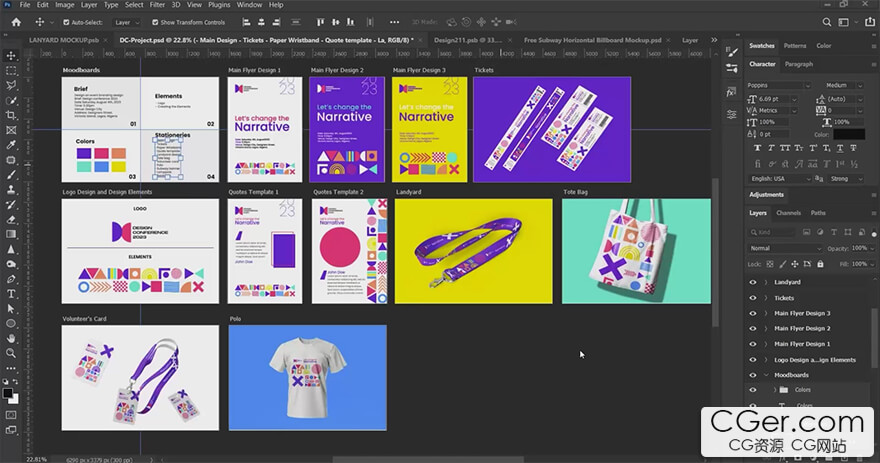Select the Path Selection arrow tool
880x463 pixels.
[x=11, y=309]
